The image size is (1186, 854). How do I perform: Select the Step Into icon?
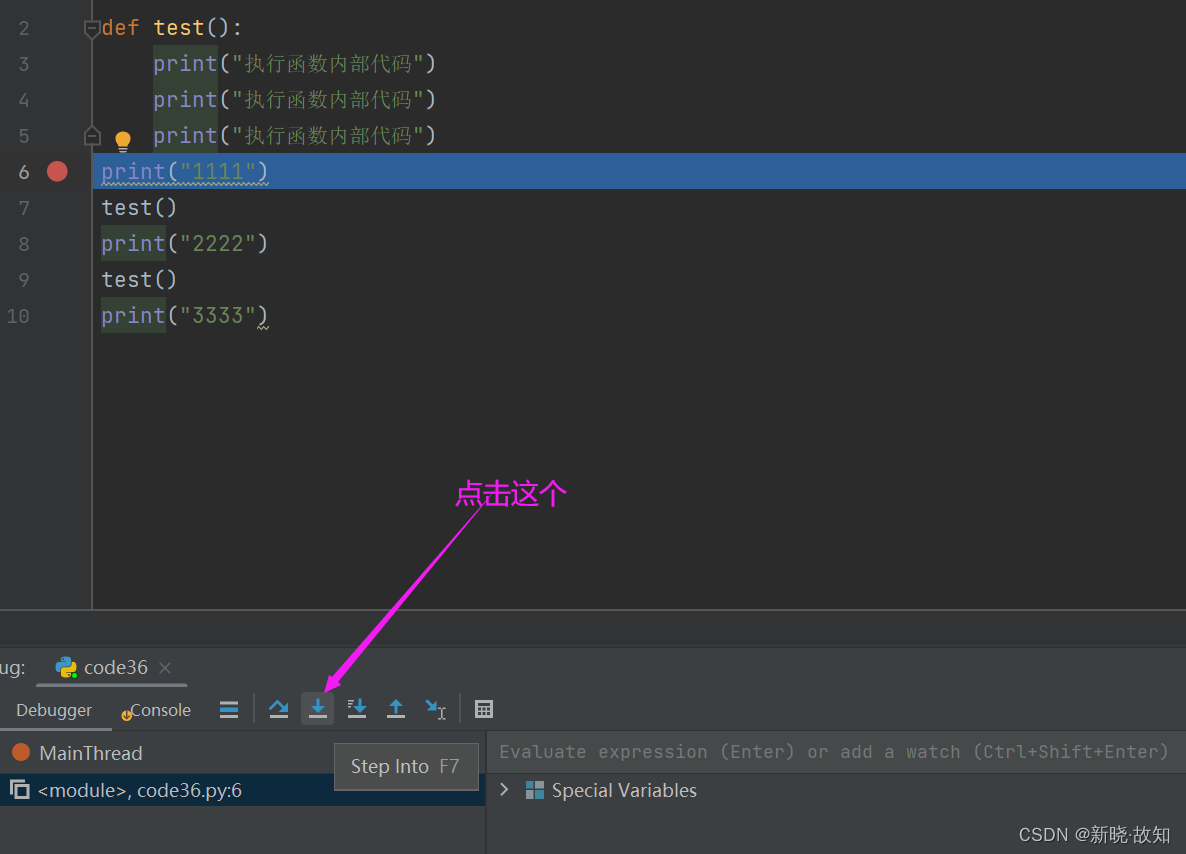[x=317, y=709]
